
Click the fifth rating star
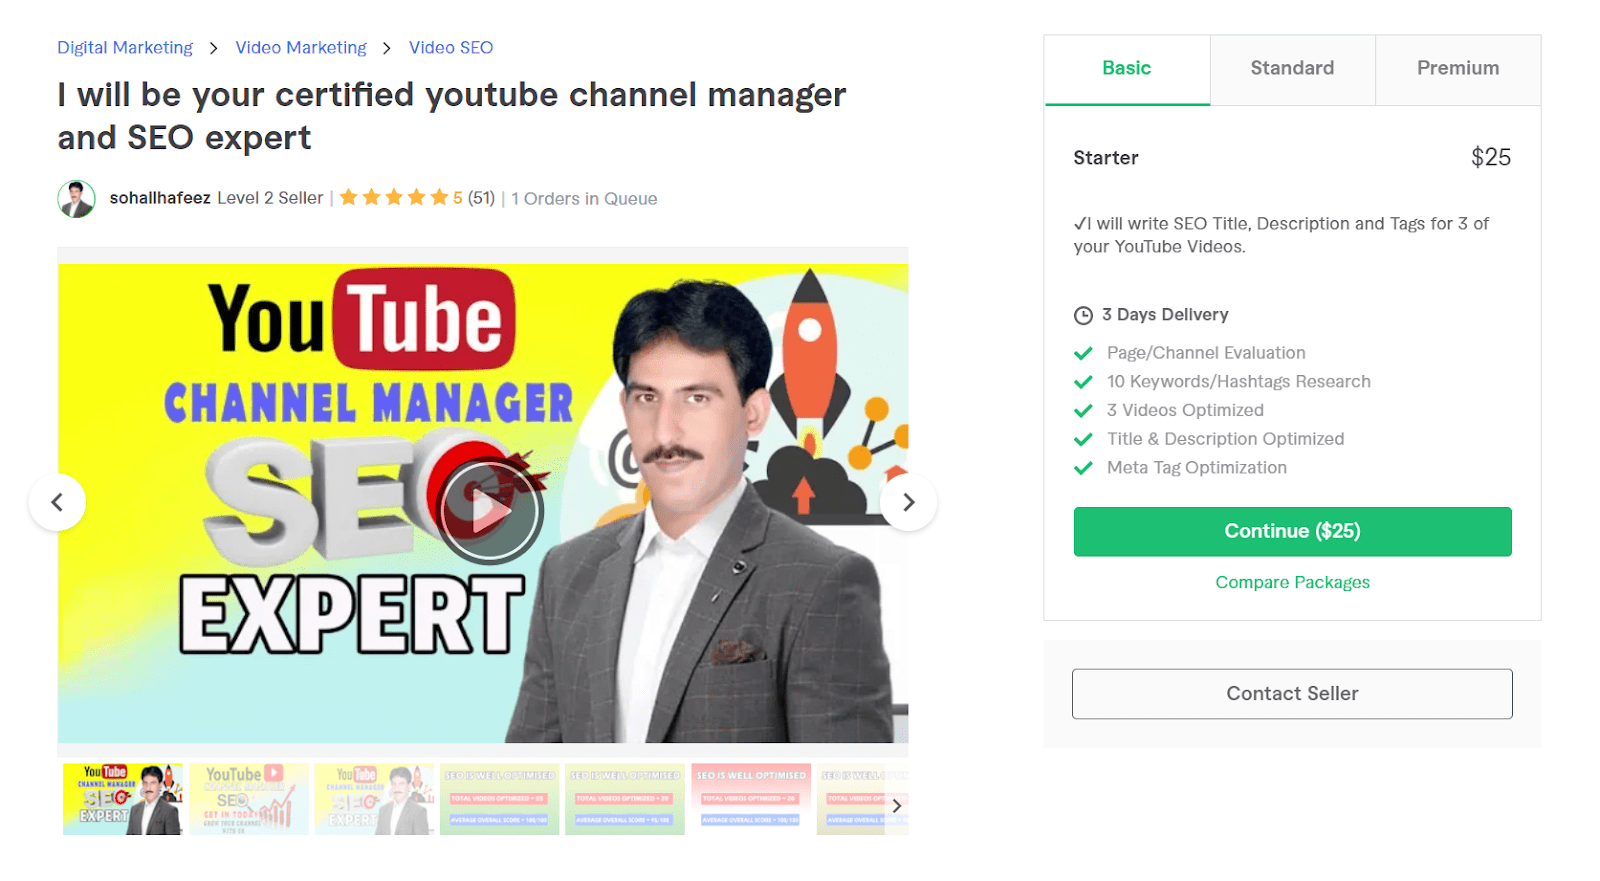pyautogui.click(x=439, y=197)
